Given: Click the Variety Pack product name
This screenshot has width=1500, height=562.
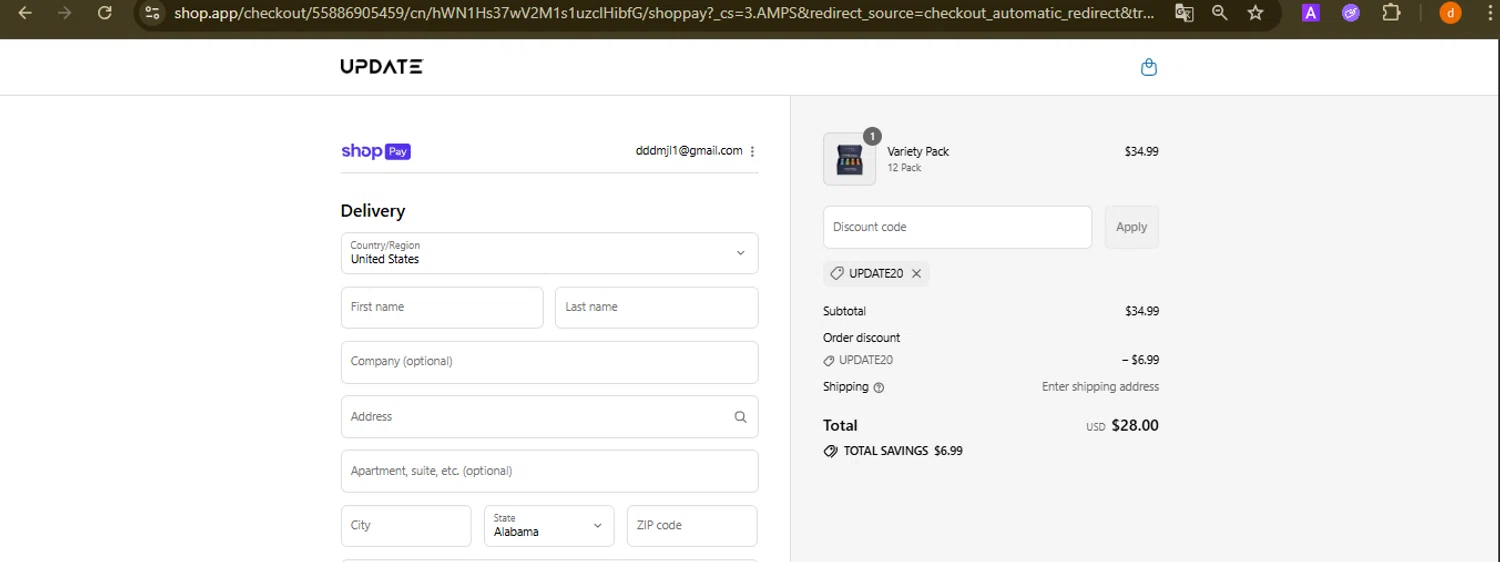Looking at the screenshot, I should pyautogui.click(x=918, y=151).
